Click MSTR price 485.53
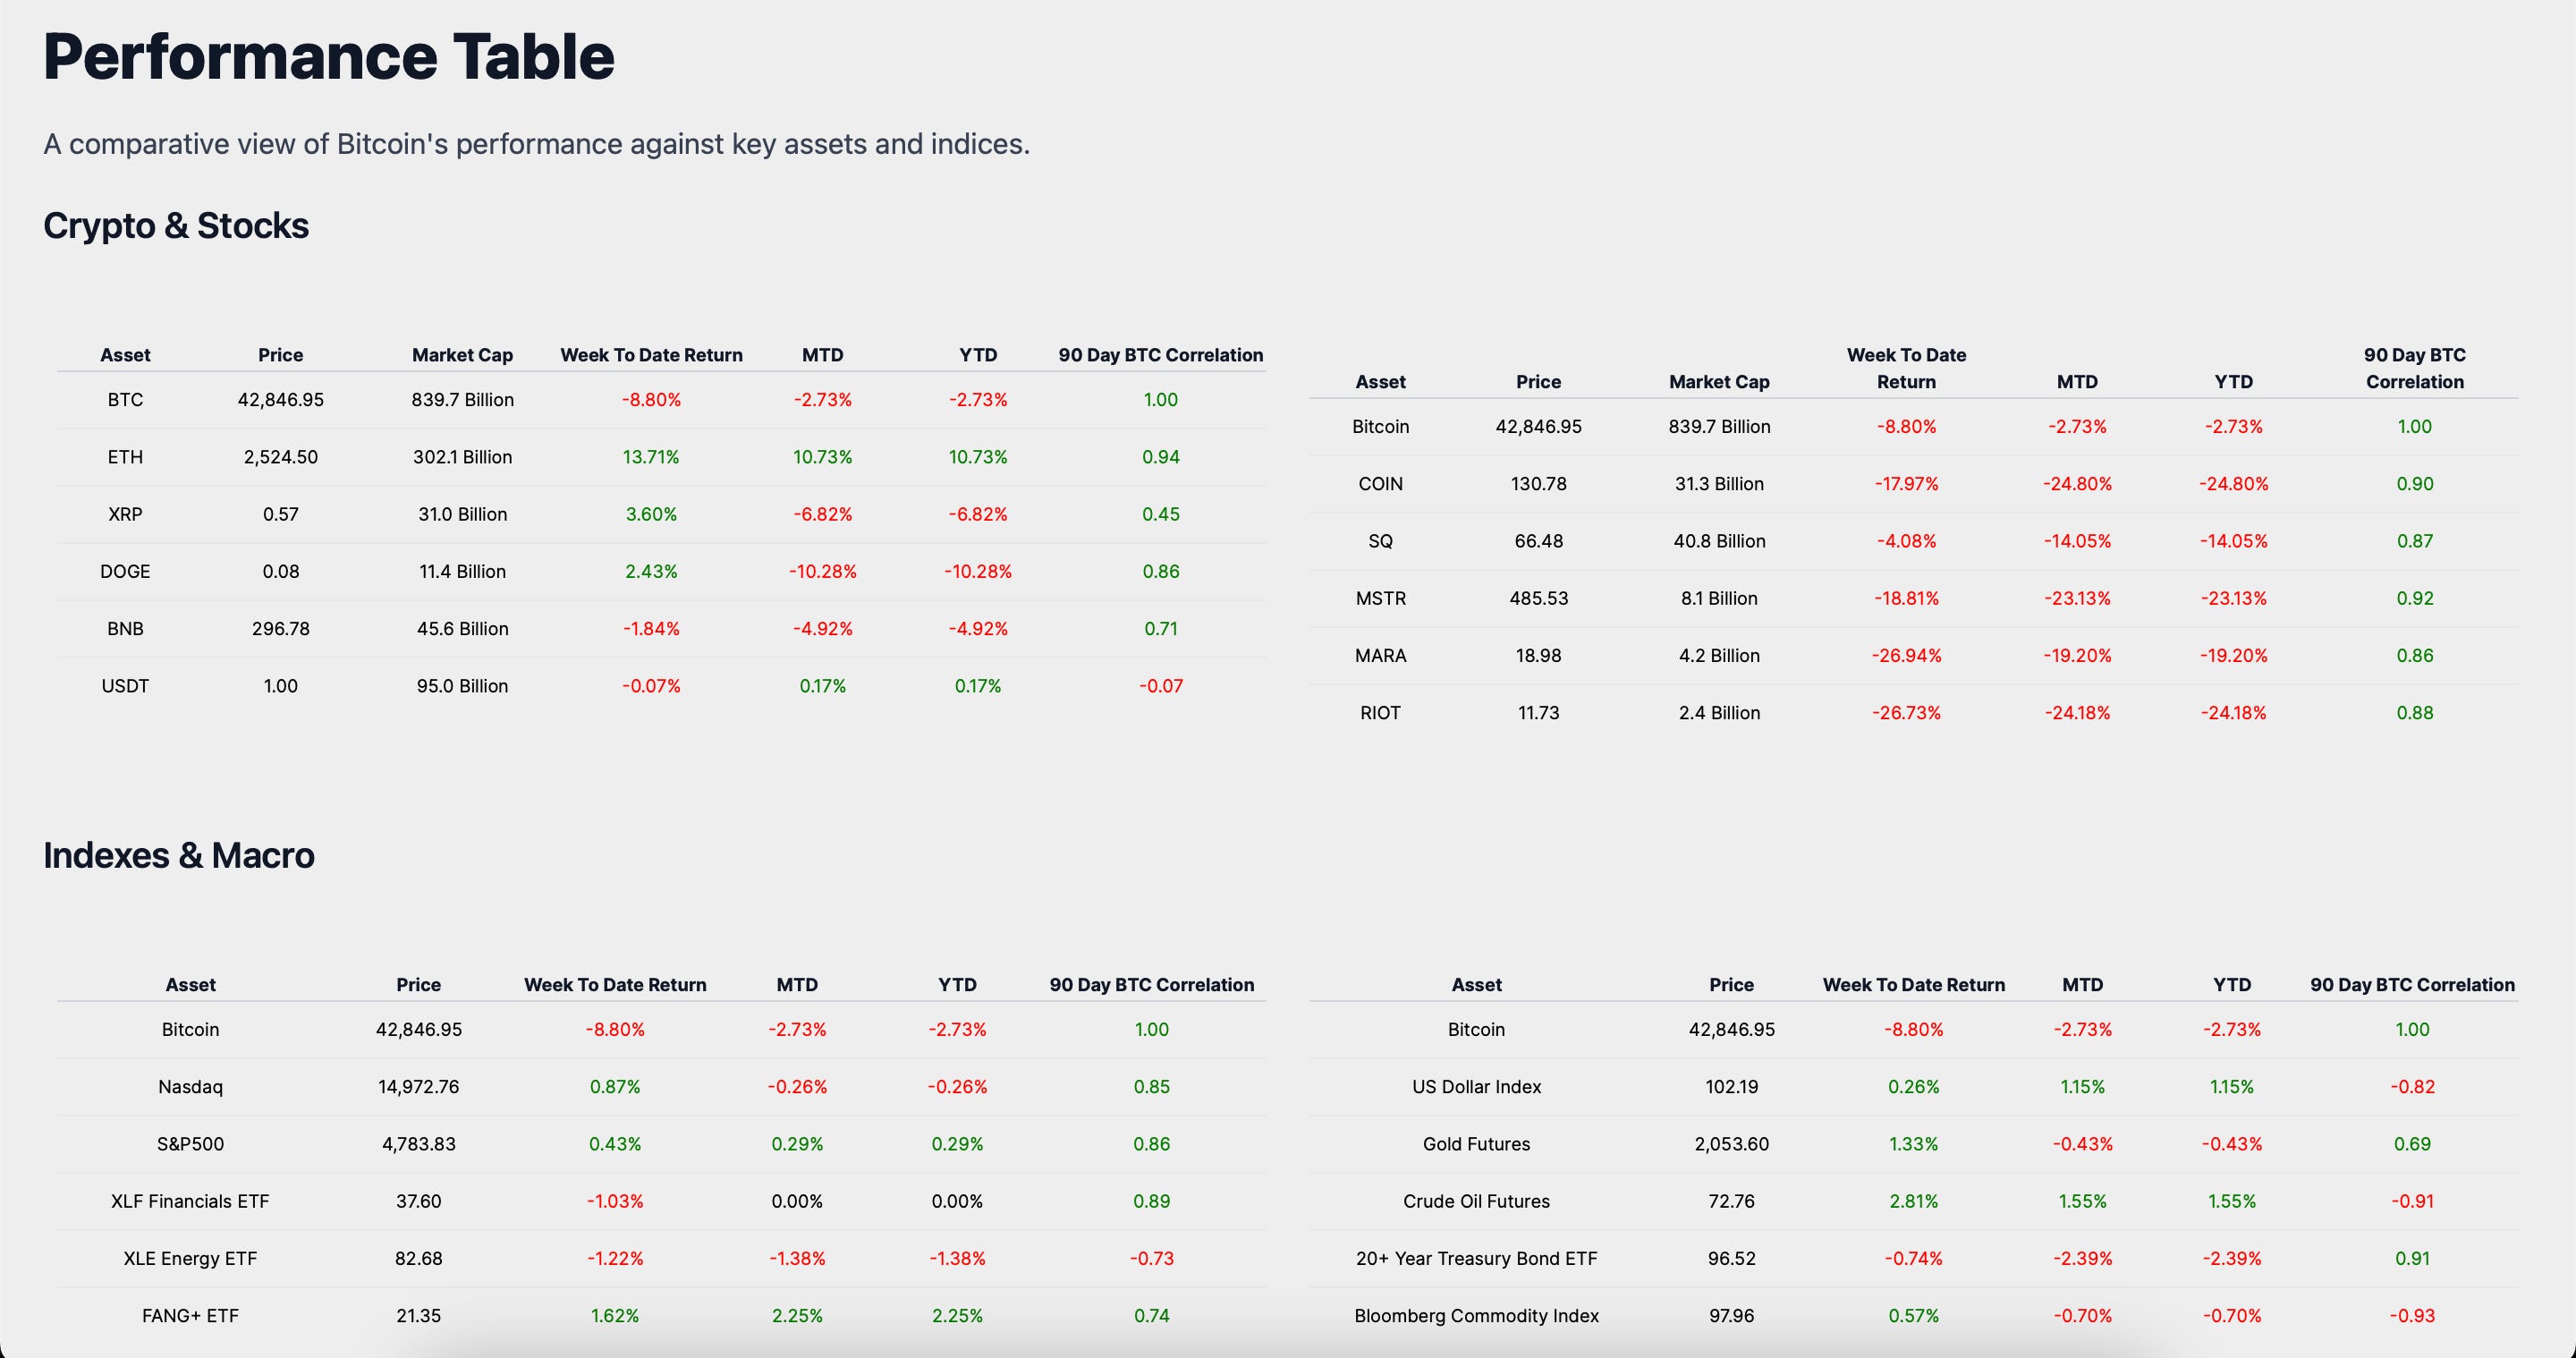This screenshot has height=1358, width=2576. coord(1538,599)
